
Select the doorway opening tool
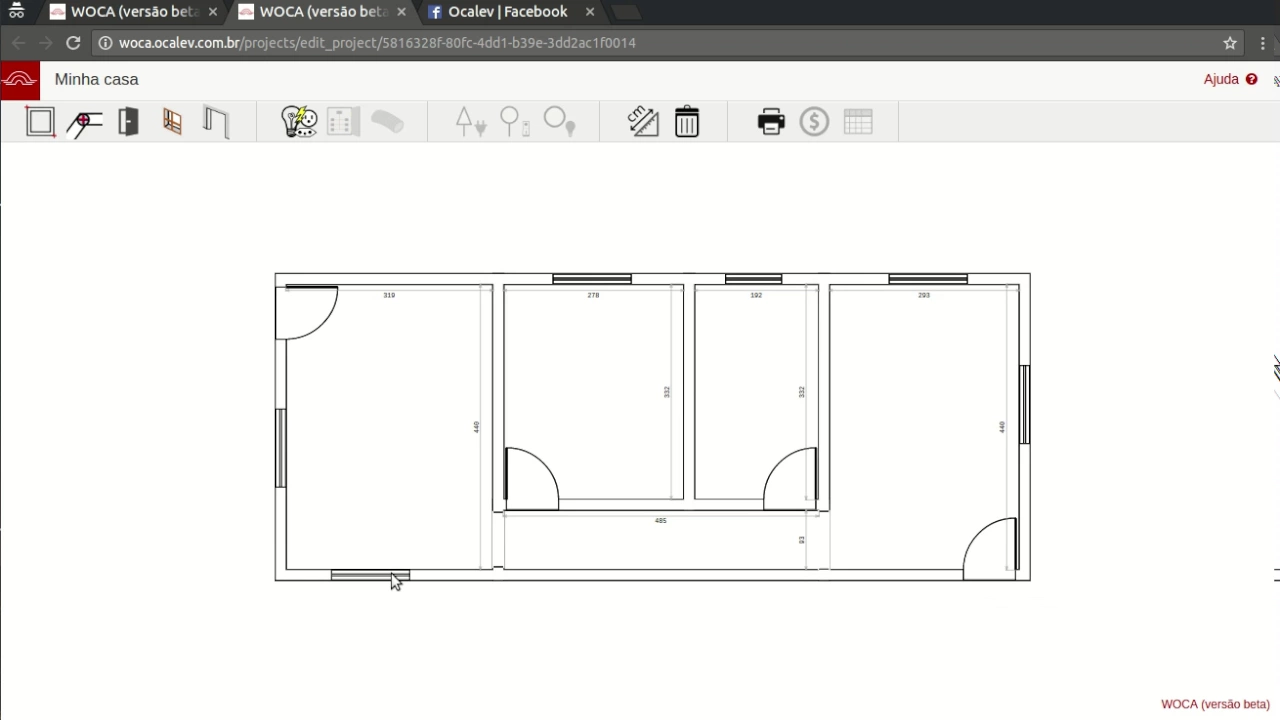pos(216,122)
